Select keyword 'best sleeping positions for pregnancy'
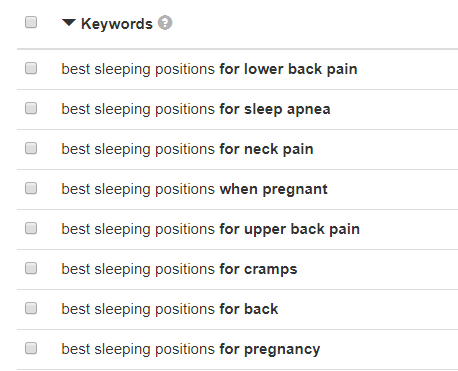Screen dimensions: 458x371 [x=191, y=349]
